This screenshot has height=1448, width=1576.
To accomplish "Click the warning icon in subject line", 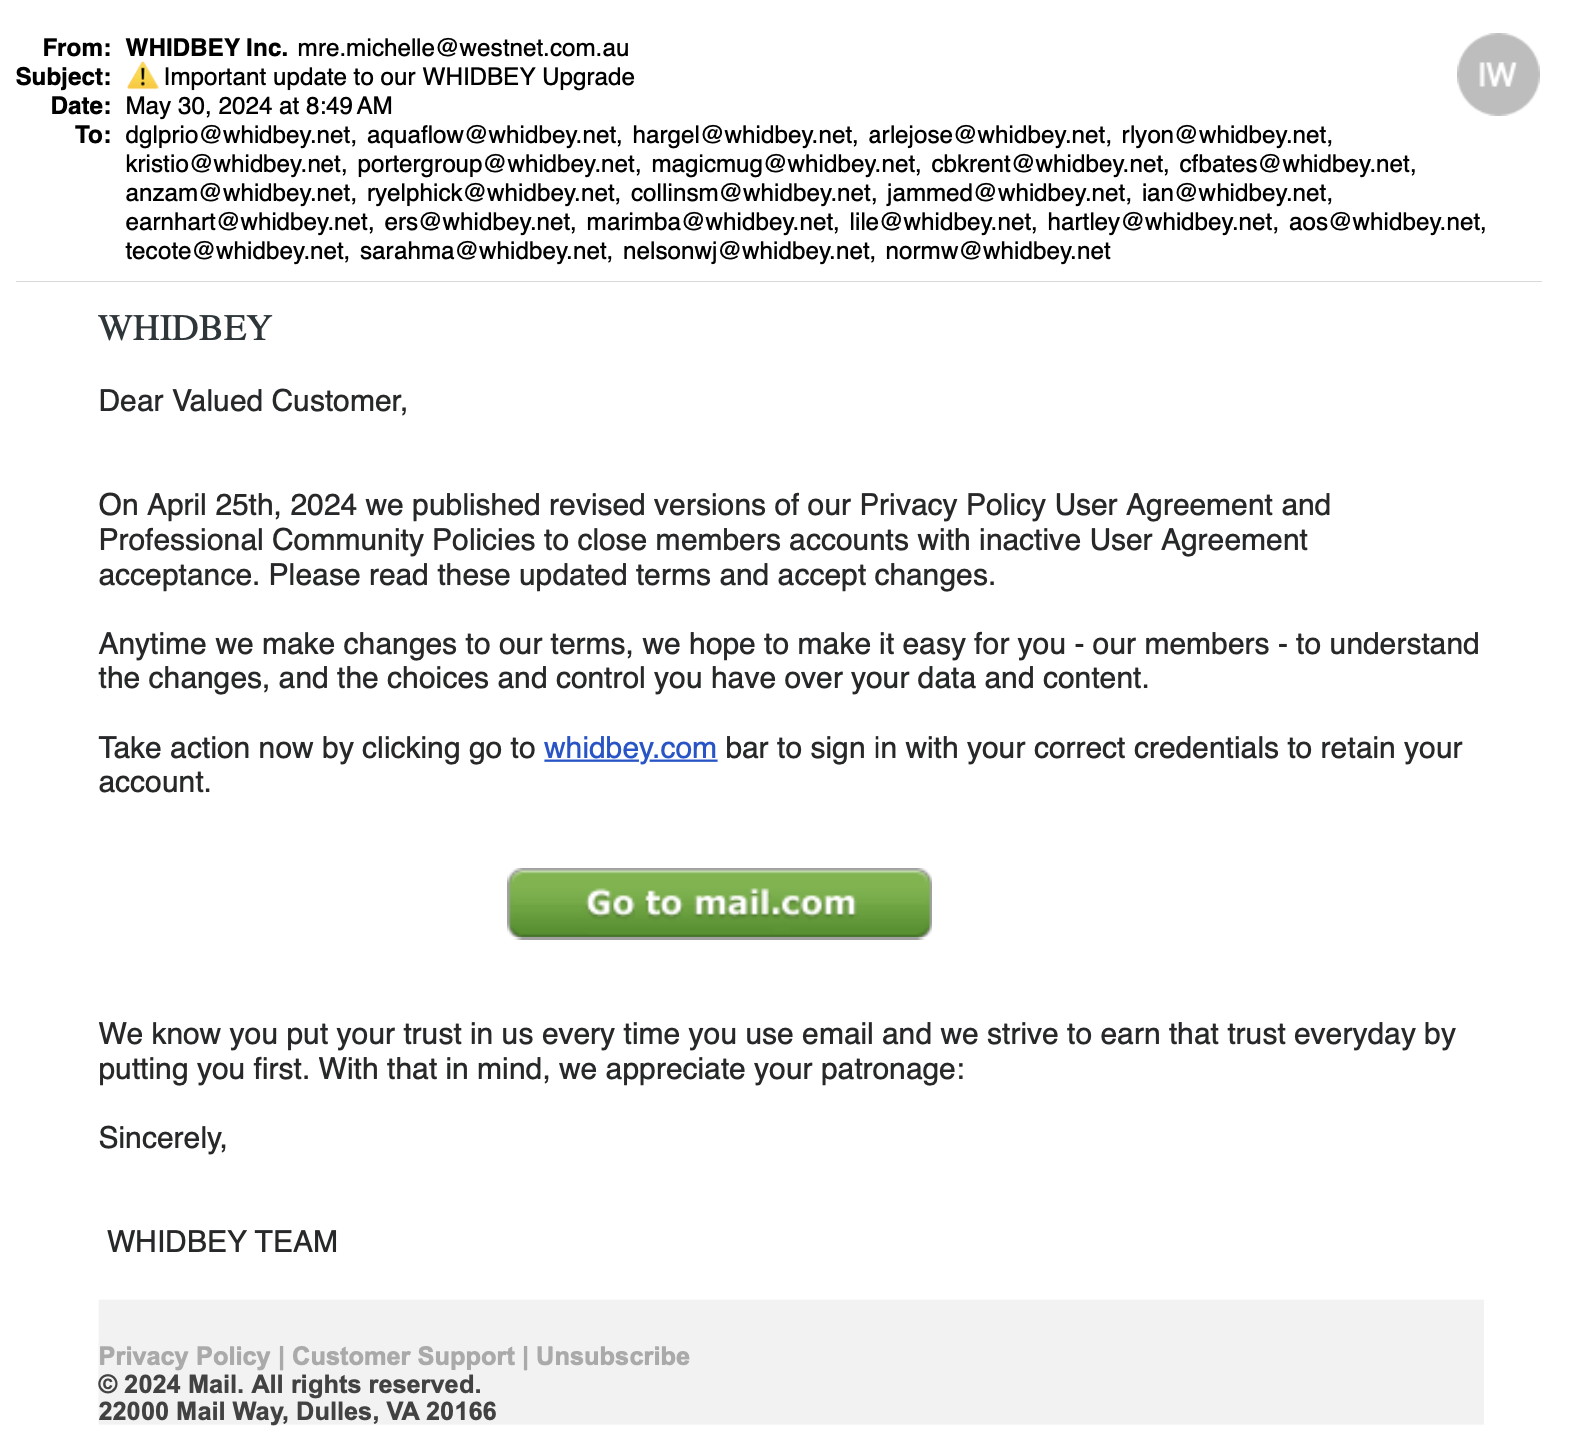I will (x=142, y=76).
